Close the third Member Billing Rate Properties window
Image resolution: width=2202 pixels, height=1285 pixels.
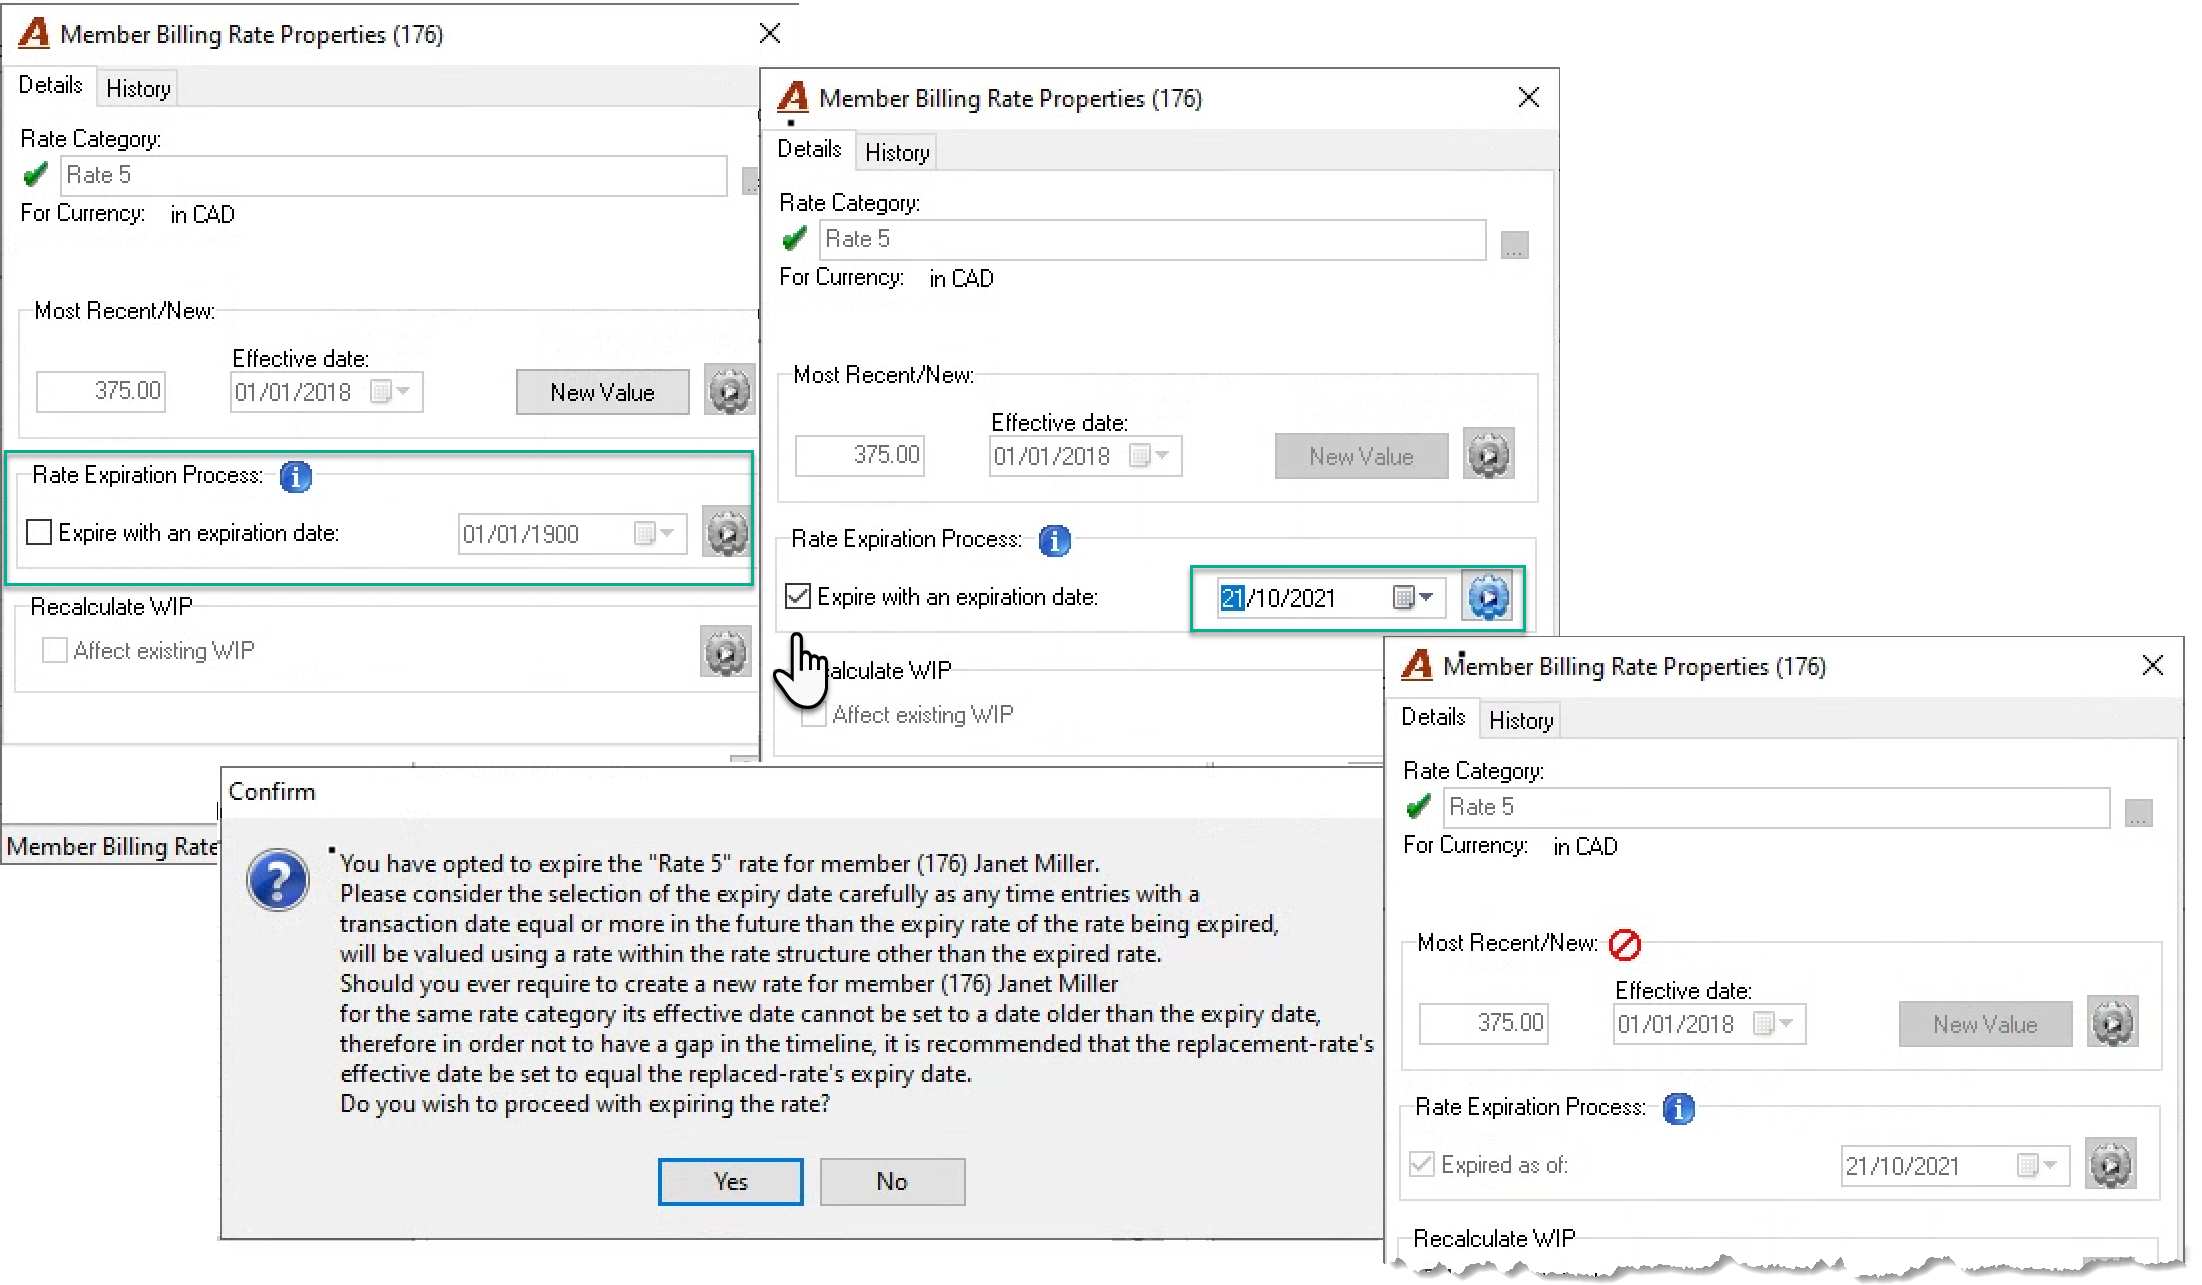point(2153,666)
